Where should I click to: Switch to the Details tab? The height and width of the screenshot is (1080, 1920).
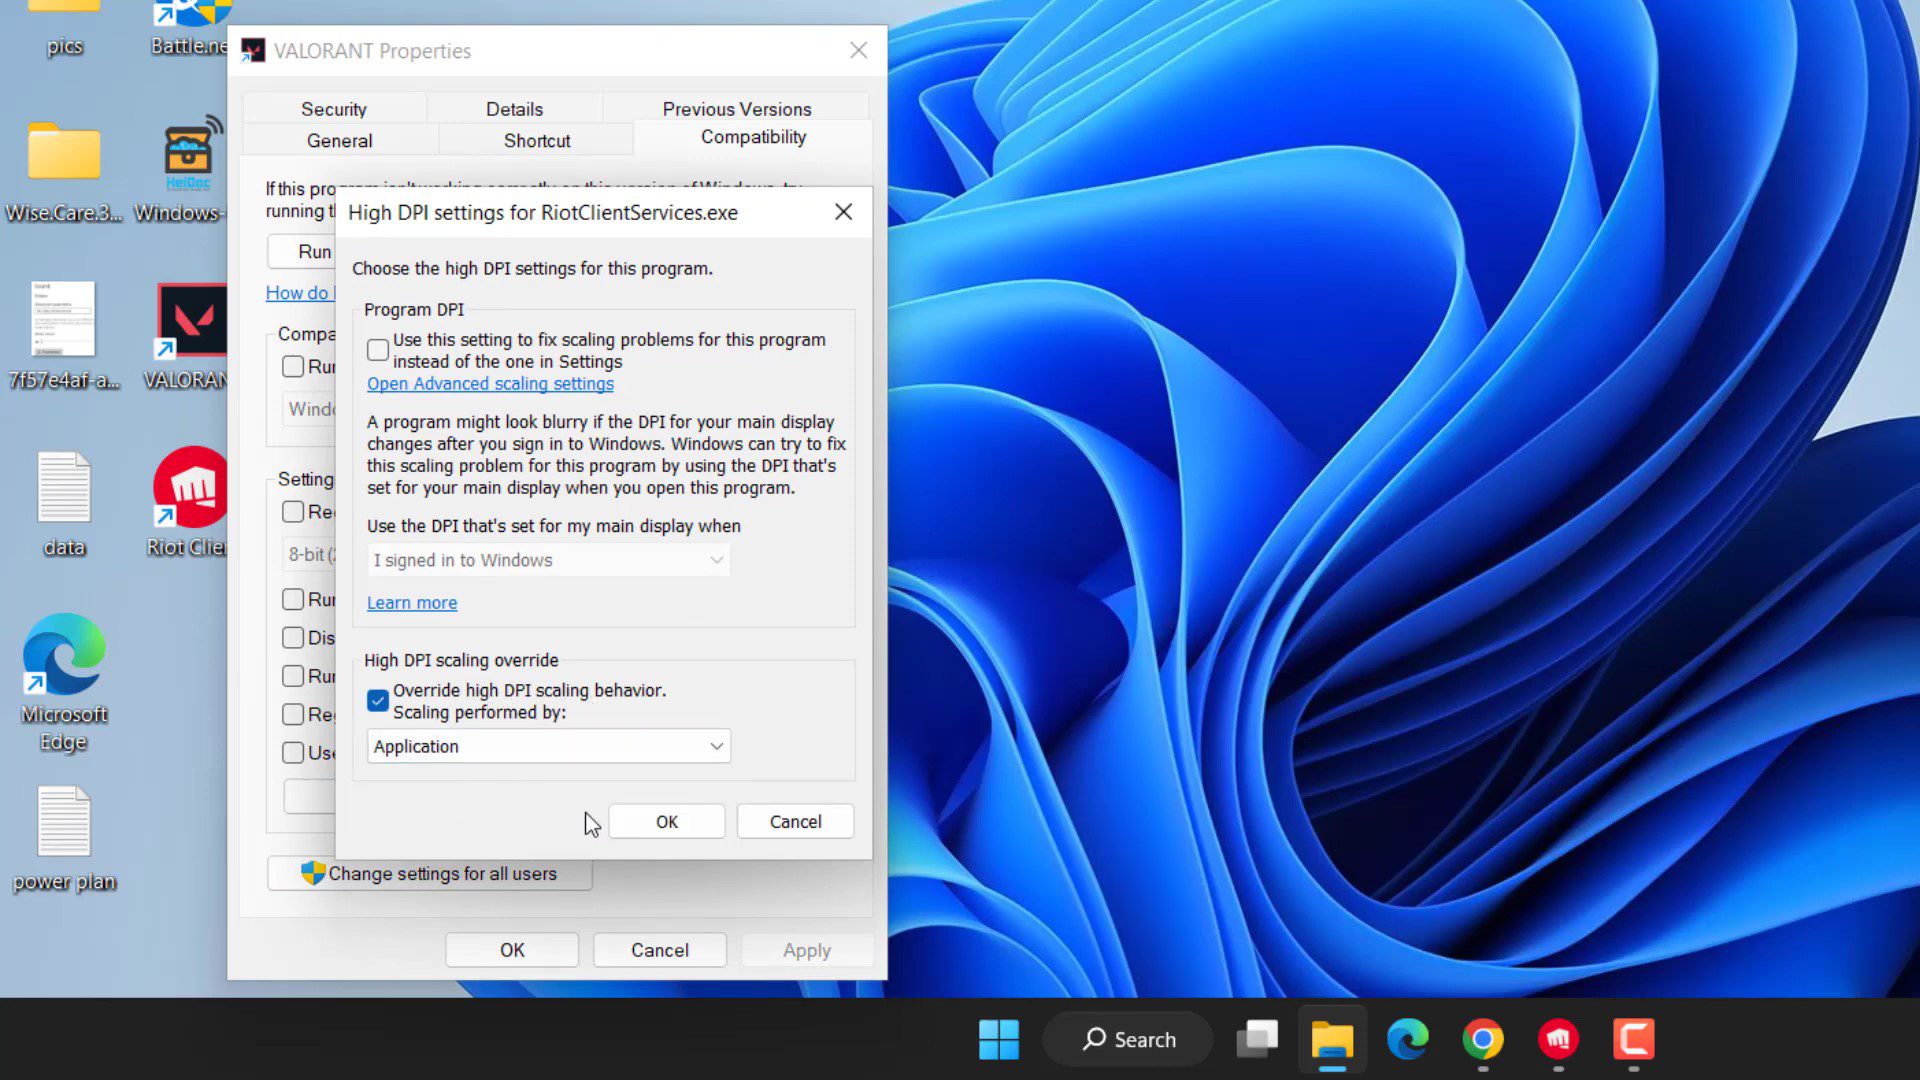[x=514, y=109]
